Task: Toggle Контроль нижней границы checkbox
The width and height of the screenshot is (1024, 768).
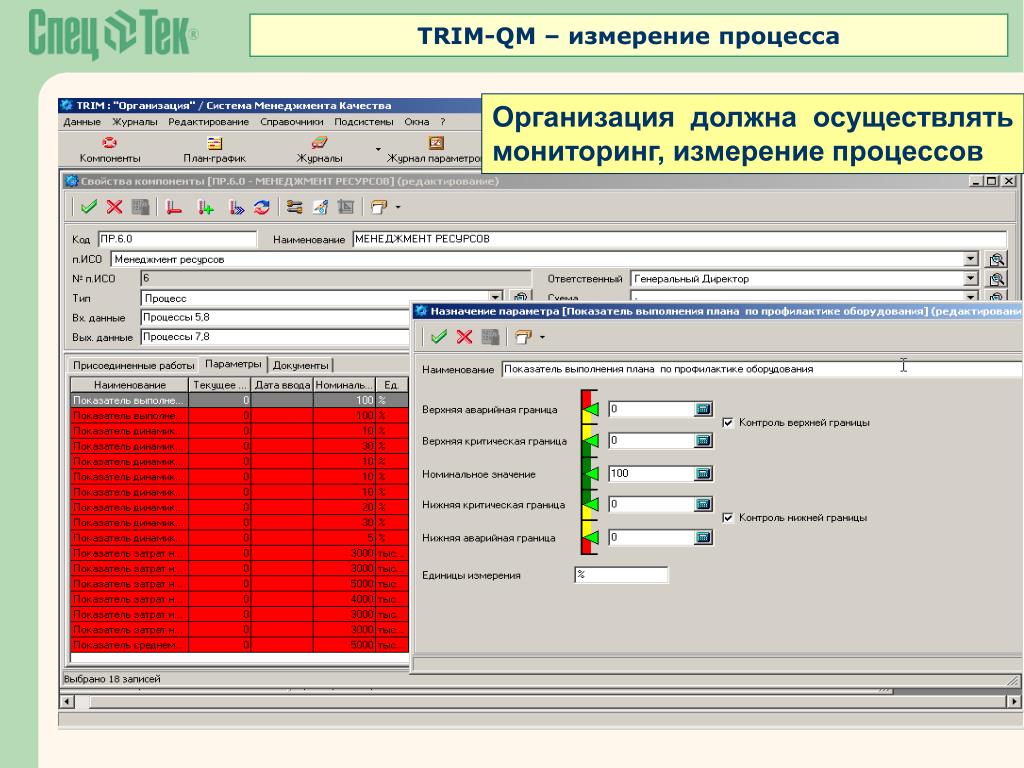Action: pos(728,518)
